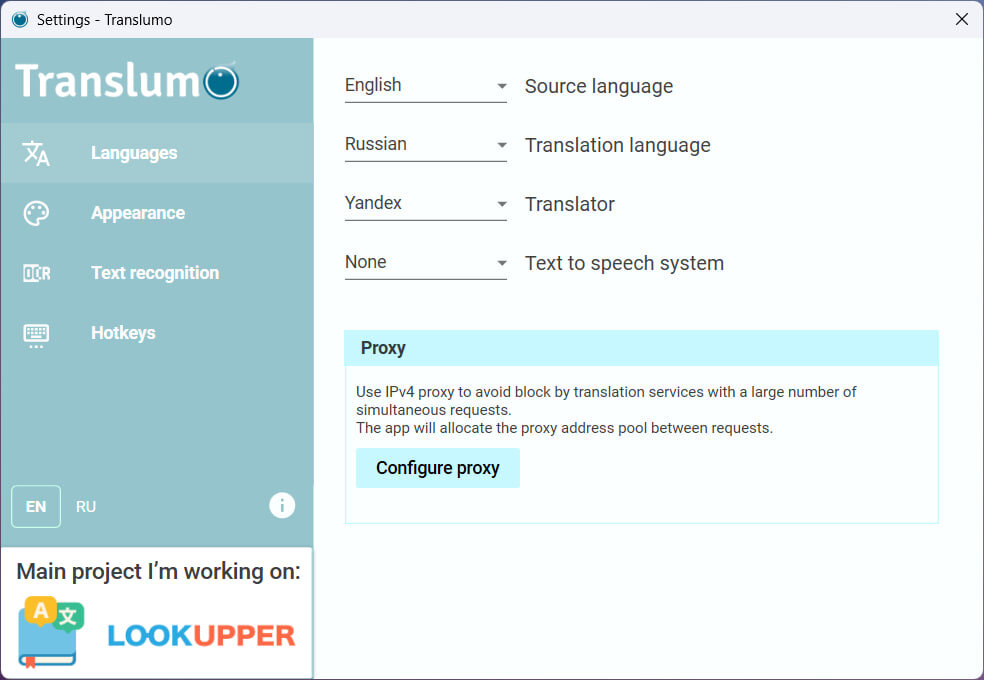Click the Translumo logo eye icon

(222, 82)
